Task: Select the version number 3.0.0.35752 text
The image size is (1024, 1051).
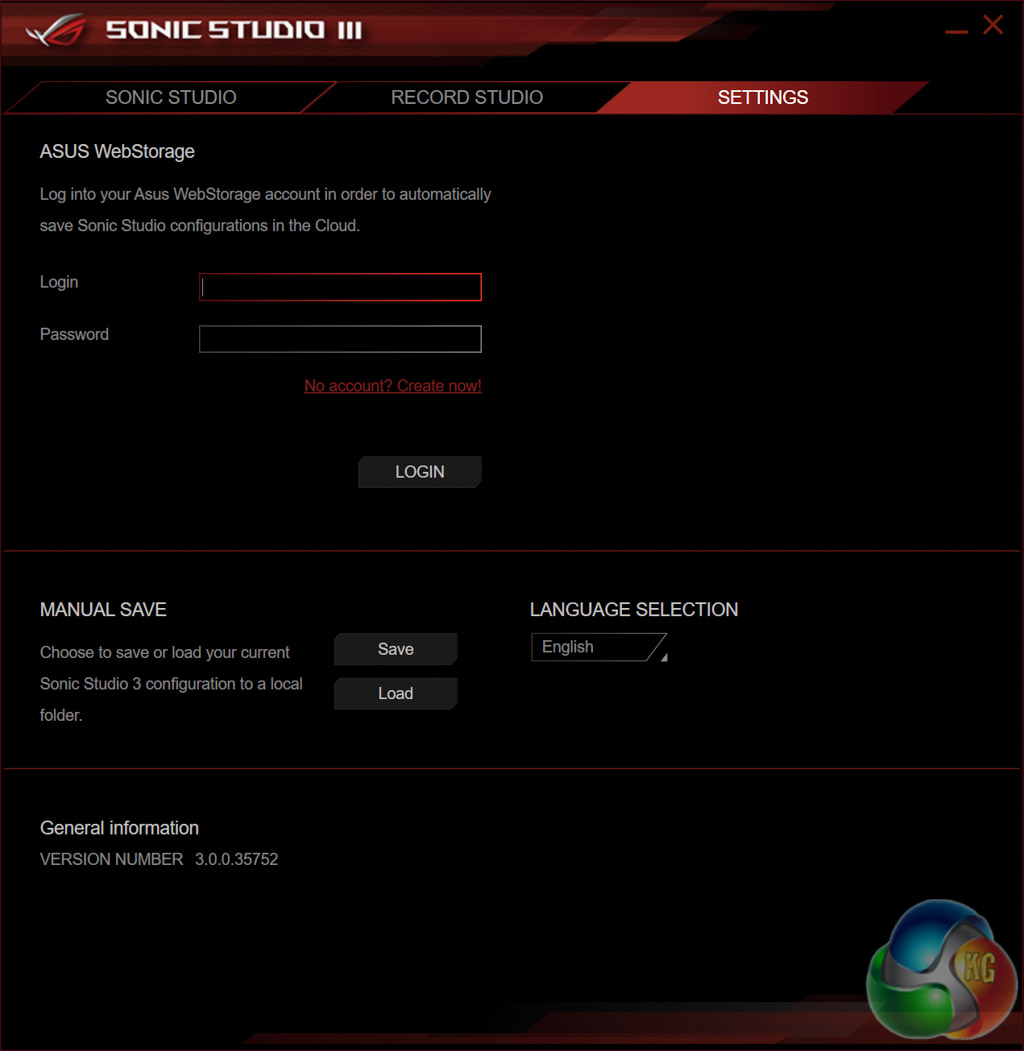Action: pos(237,859)
